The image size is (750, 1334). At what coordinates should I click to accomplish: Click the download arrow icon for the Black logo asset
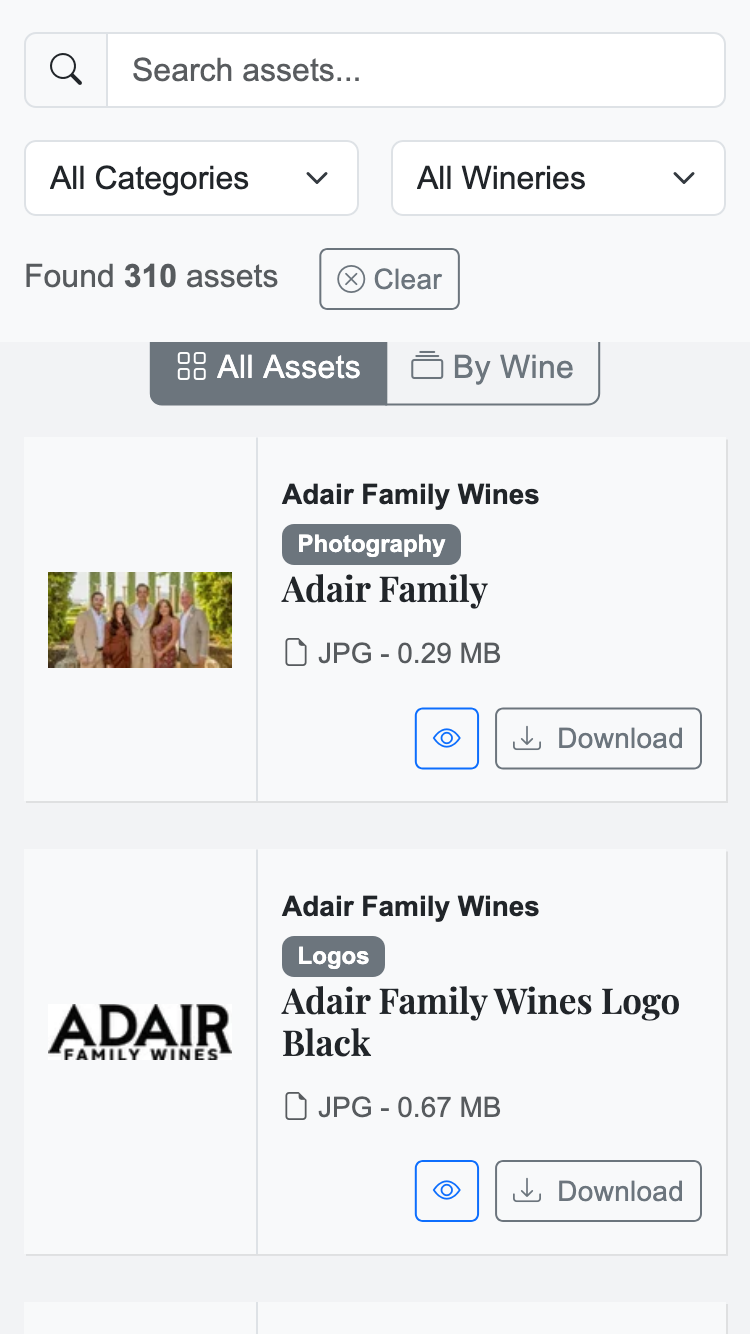point(527,1190)
